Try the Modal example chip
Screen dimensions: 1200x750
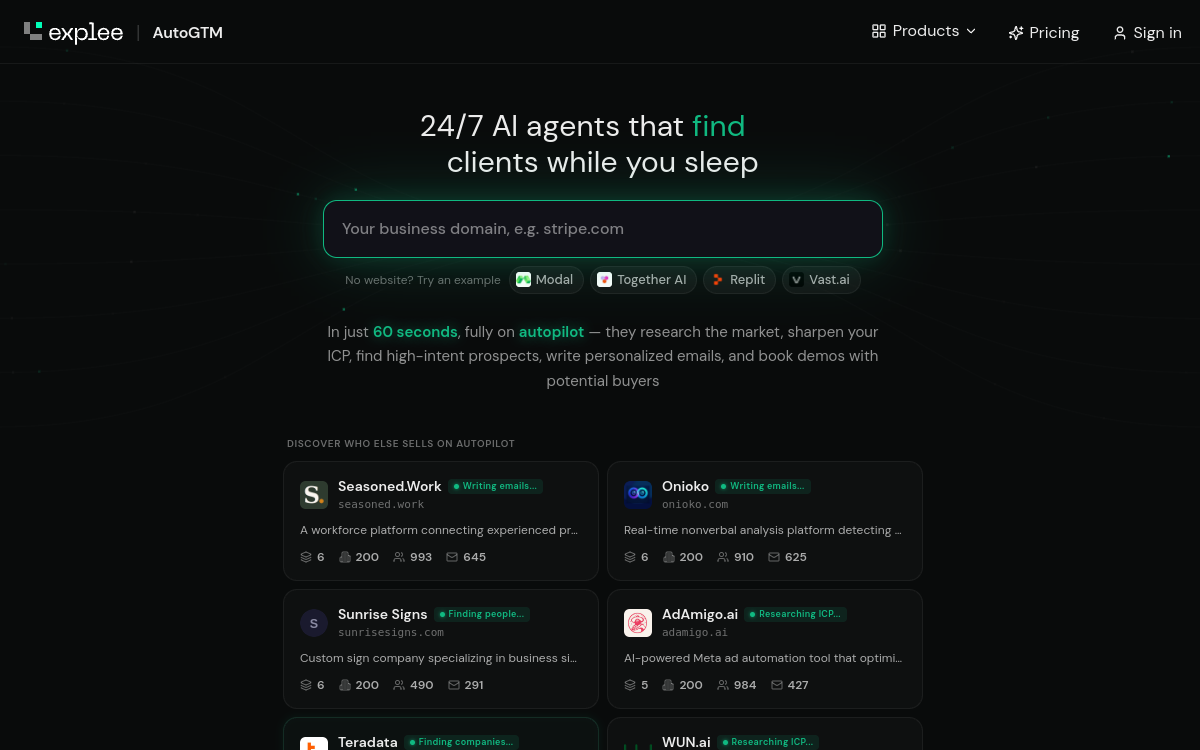tap(545, 280)
